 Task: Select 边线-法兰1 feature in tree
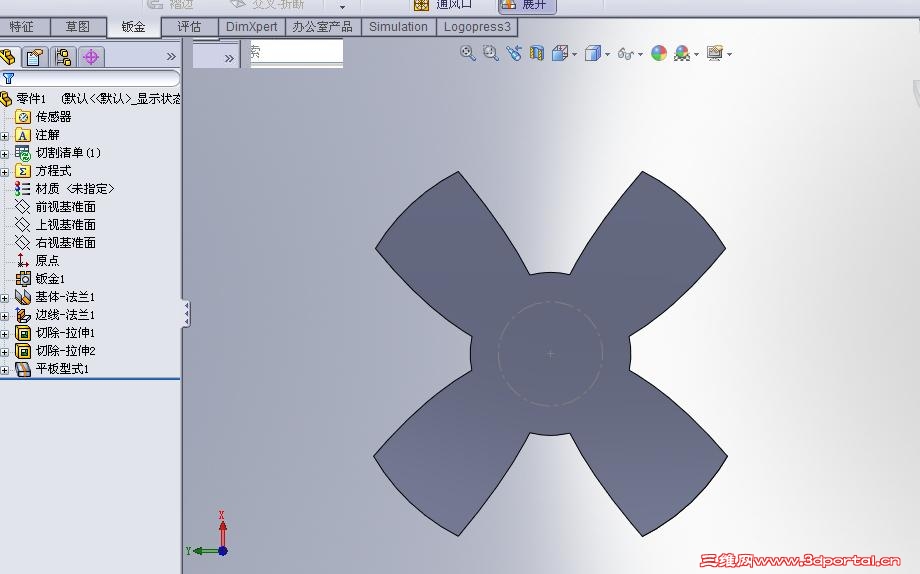pos(65,315)
